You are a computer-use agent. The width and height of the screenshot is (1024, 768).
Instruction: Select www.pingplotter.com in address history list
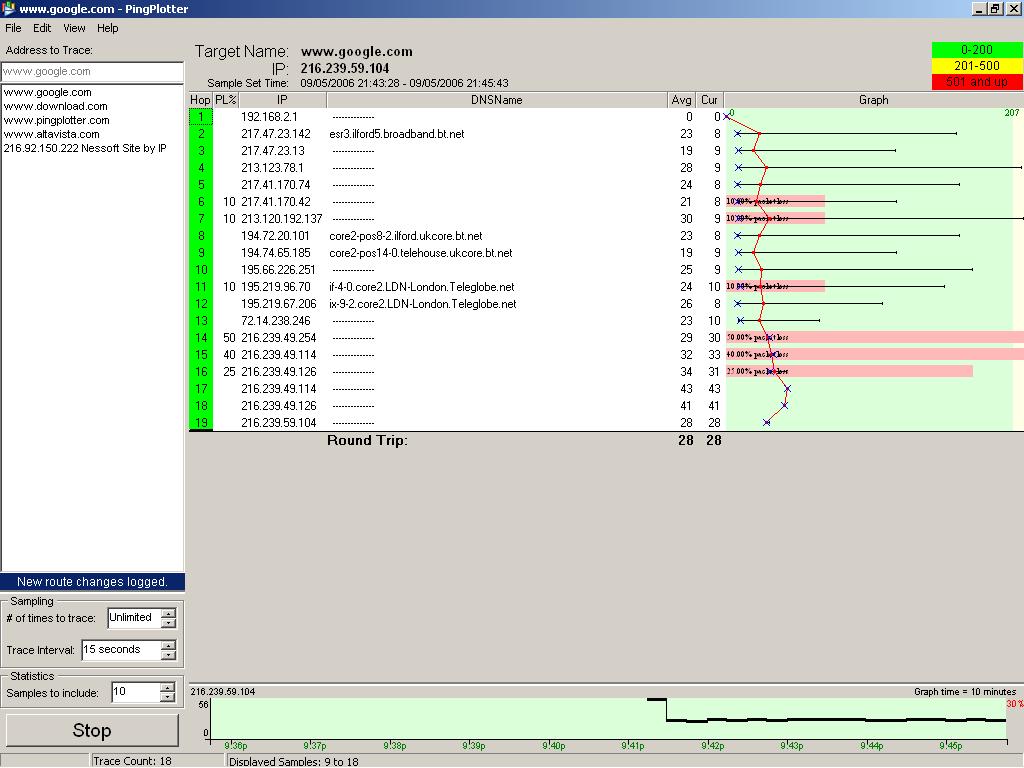[56, 120]
